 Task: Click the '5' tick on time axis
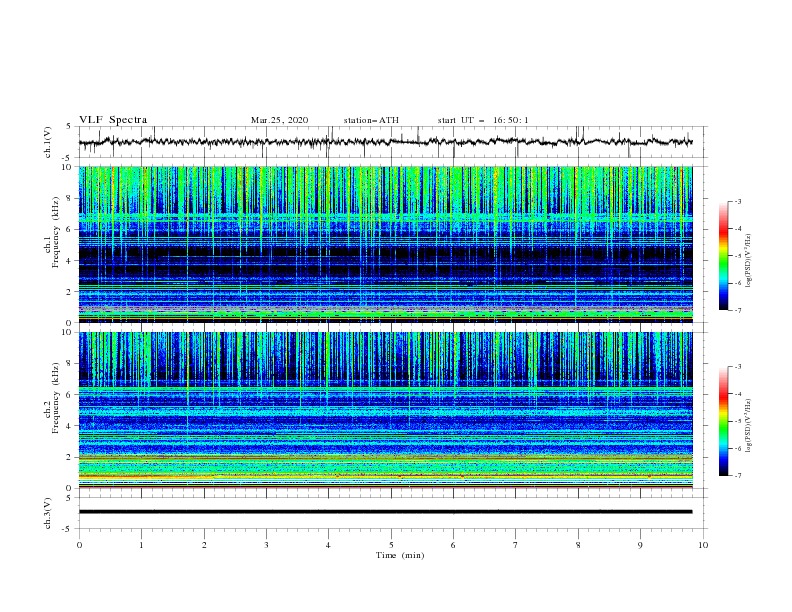point(391,545)
